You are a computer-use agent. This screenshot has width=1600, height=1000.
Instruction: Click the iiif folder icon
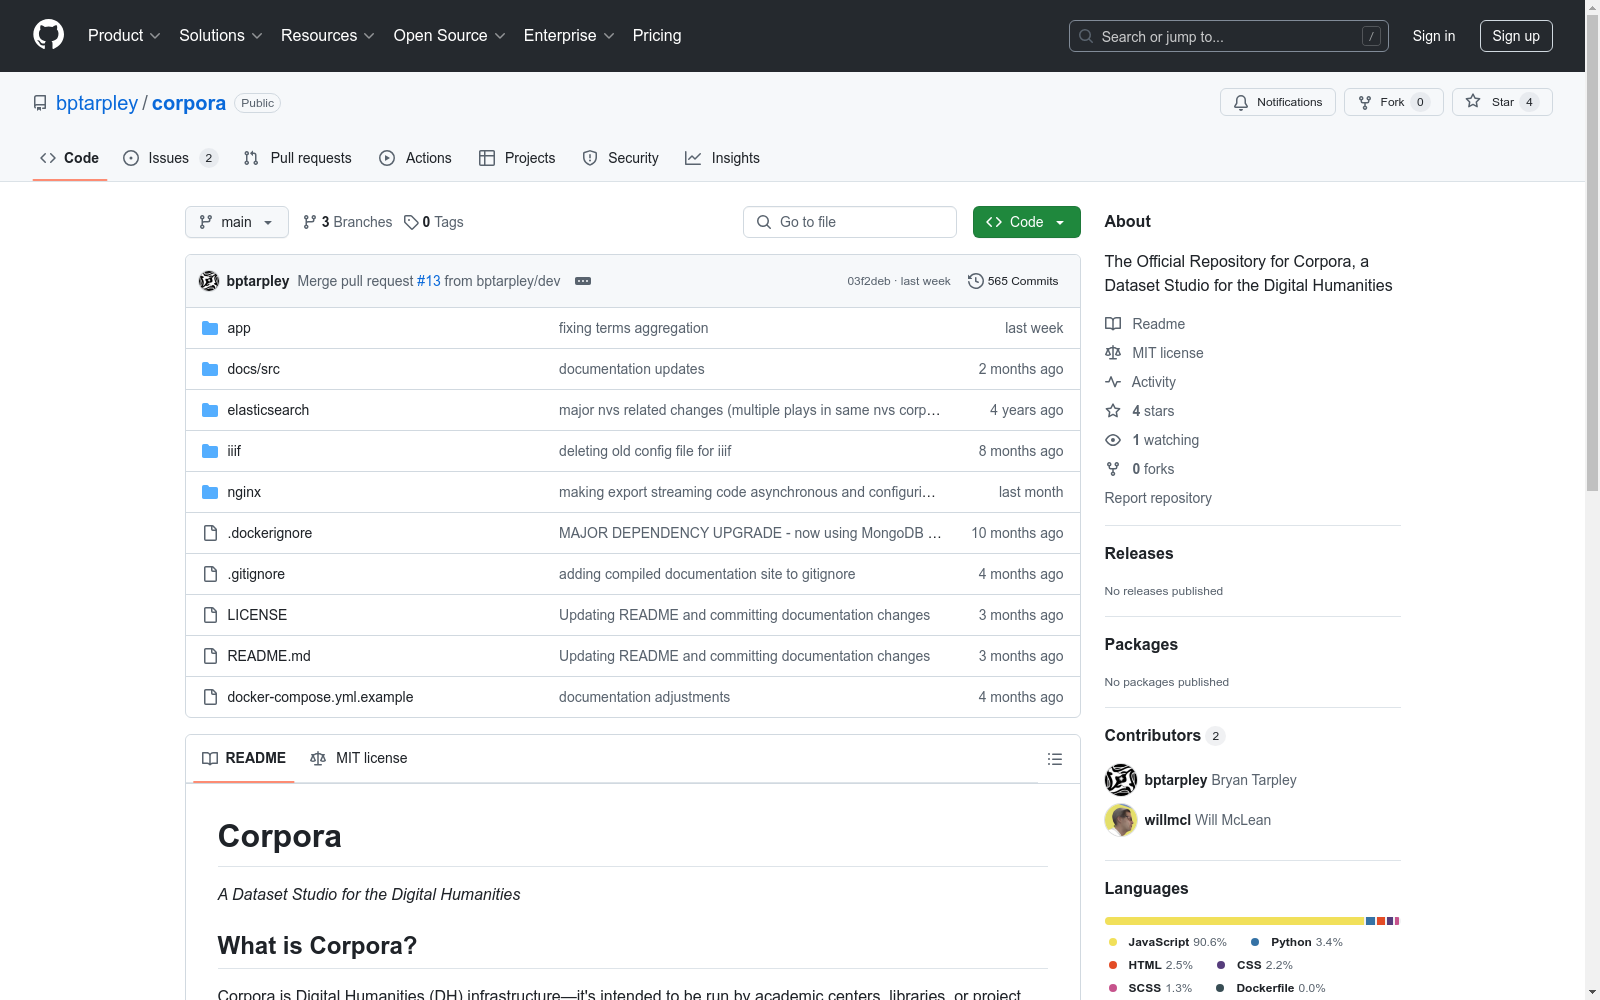[x=210, y=451]
